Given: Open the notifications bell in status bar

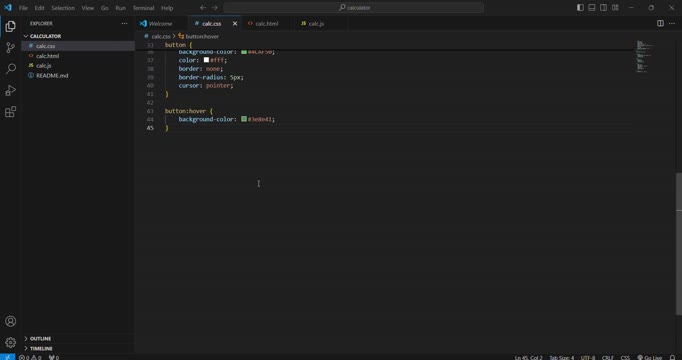Looking at the screenshot, I should pyautogui.click(x=672, y=357).
